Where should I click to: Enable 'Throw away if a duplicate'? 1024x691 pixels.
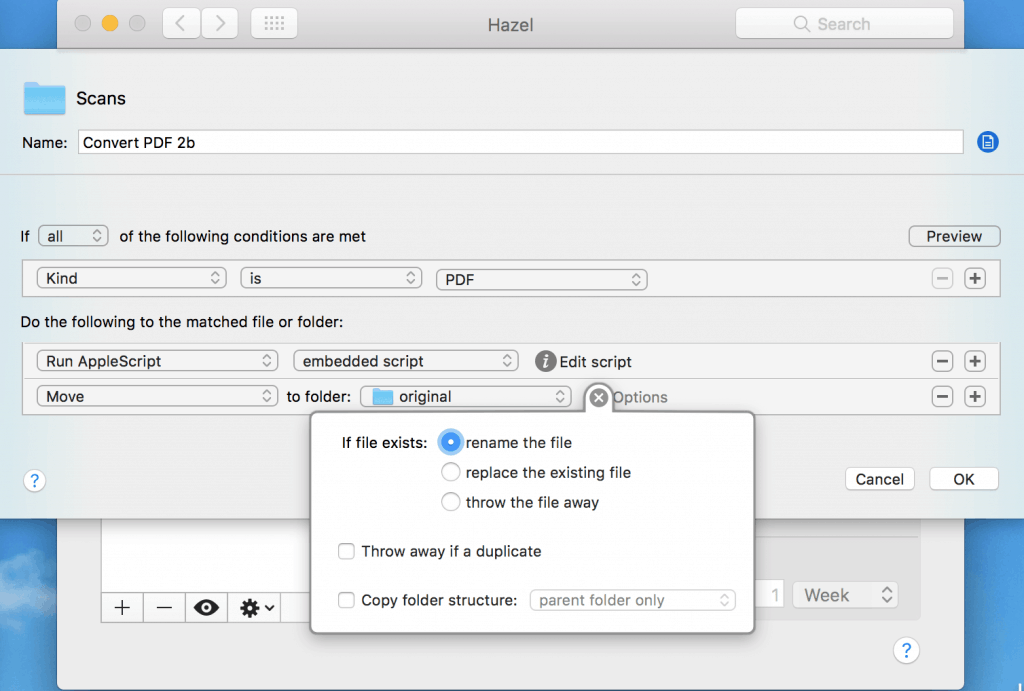point(346,551)
